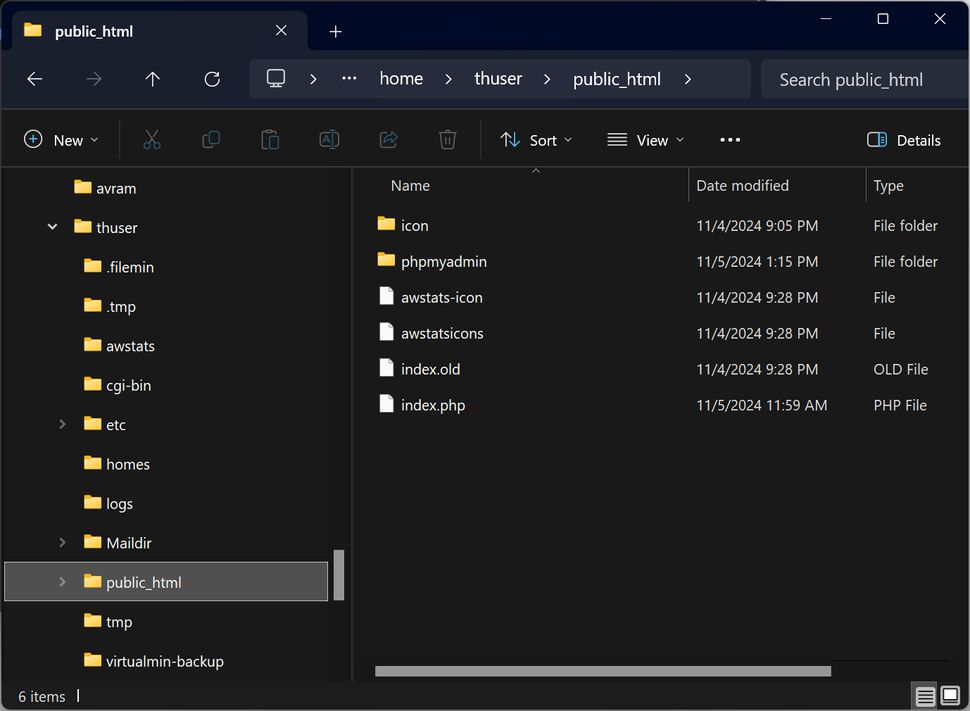Expand the etc folder in sidebar
This screenshot has height=711, width=970.
pos(62,424)
